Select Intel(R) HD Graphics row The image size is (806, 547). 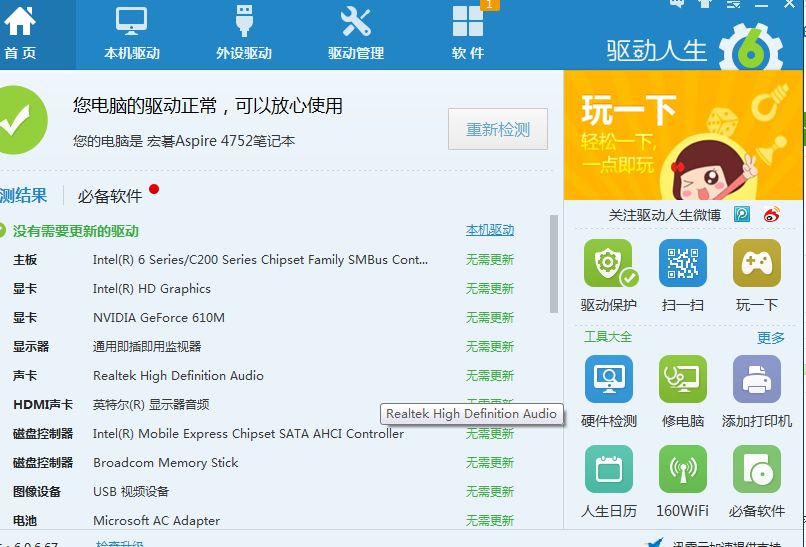tap(263, 288)
